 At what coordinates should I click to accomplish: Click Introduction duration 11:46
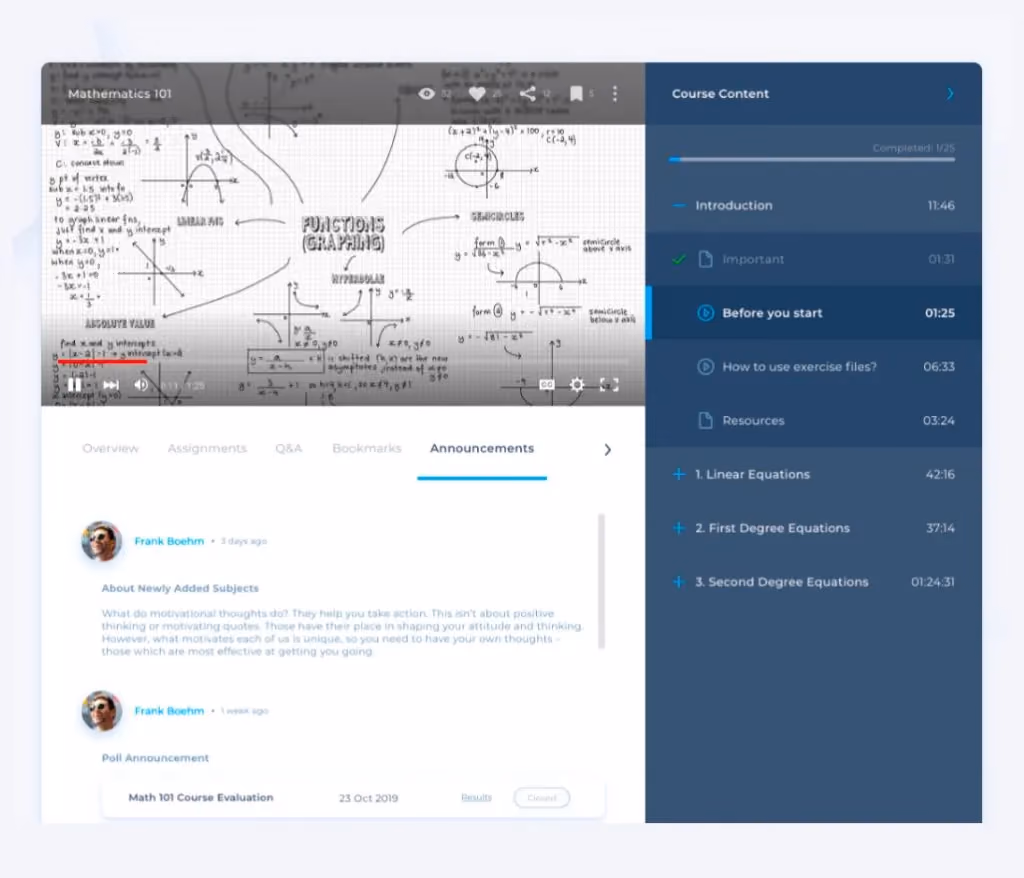point(941,205)
